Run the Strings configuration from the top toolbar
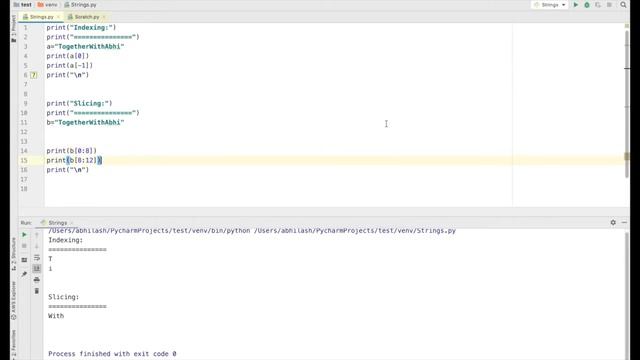 576,5
